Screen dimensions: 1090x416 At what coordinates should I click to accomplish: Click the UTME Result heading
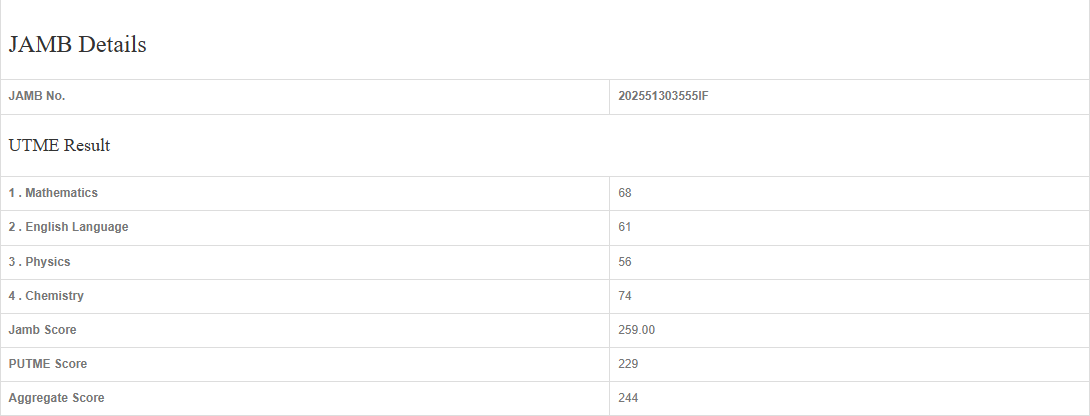pos(59,146)
